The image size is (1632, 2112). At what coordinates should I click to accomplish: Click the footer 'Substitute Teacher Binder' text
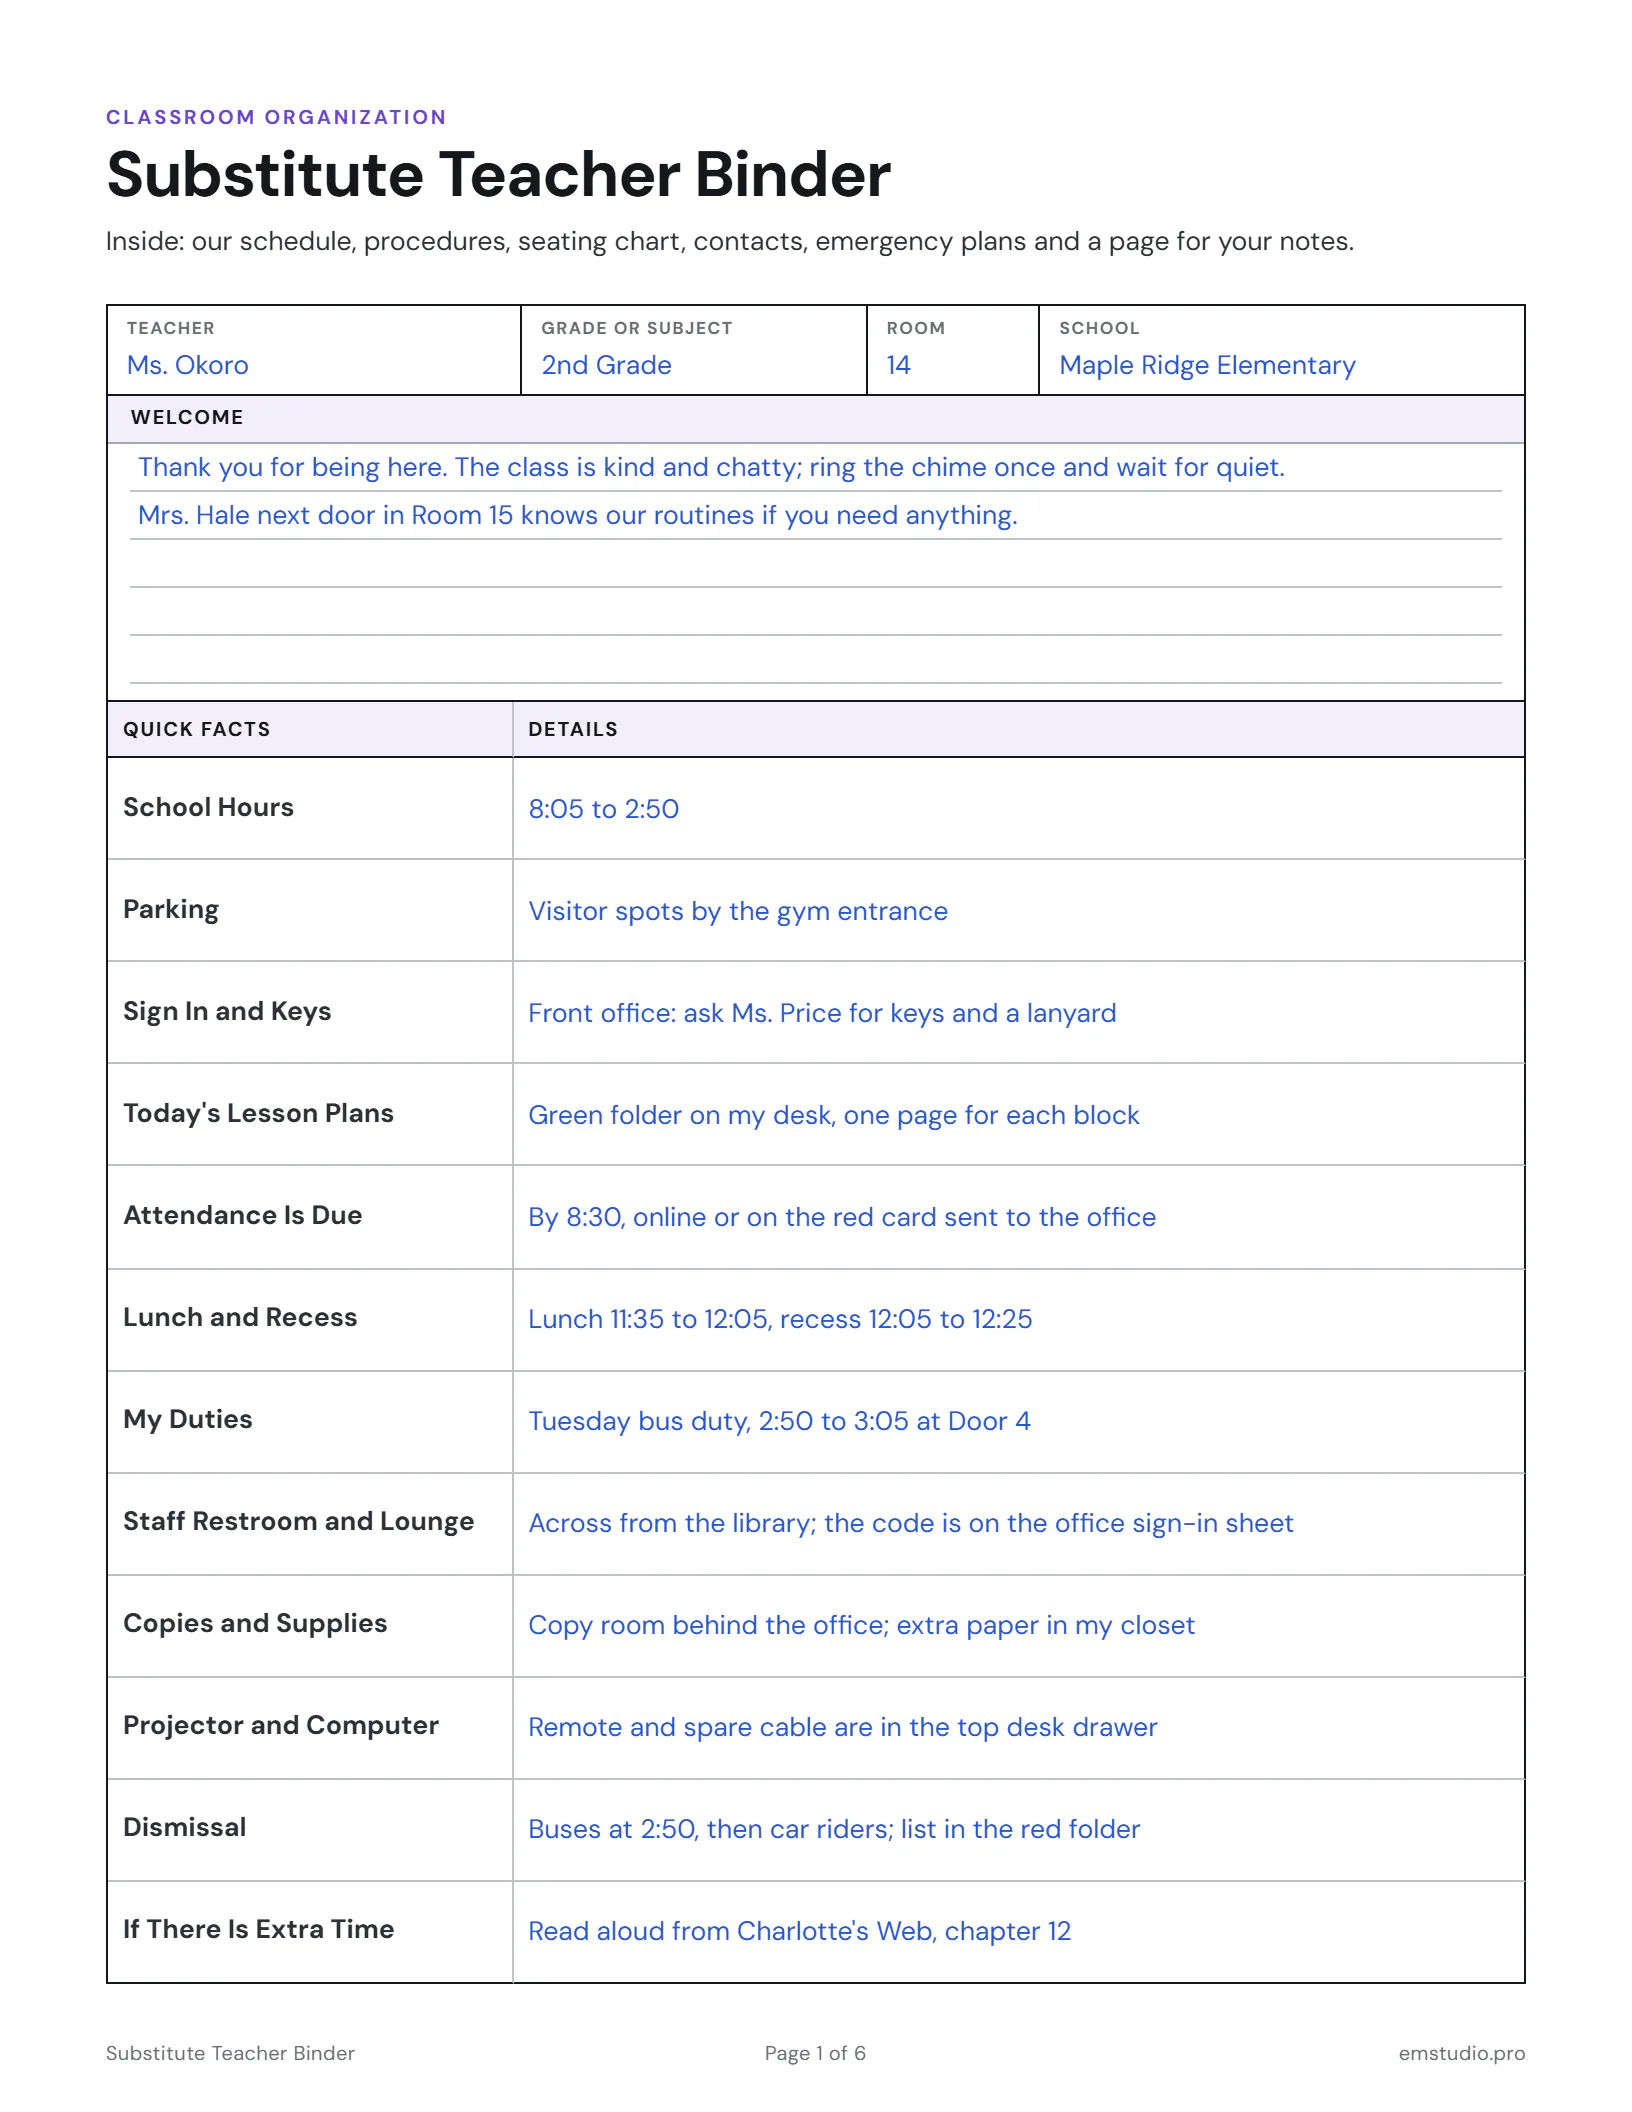pos(230,2053)
